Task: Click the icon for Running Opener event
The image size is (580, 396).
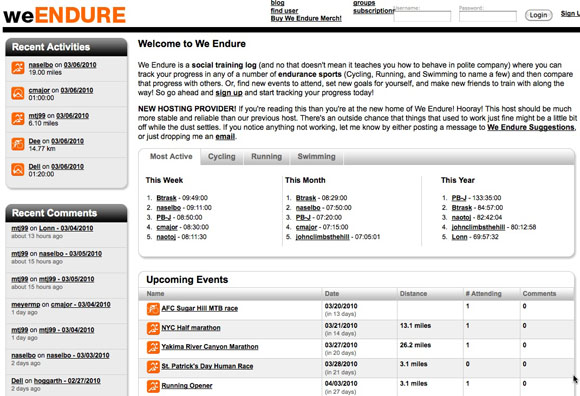Action: 153,386
